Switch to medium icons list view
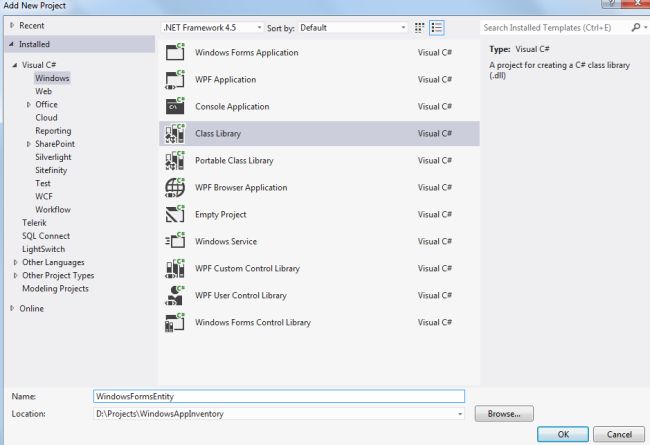This screenshot has width=650, height=445. point(437,28)
